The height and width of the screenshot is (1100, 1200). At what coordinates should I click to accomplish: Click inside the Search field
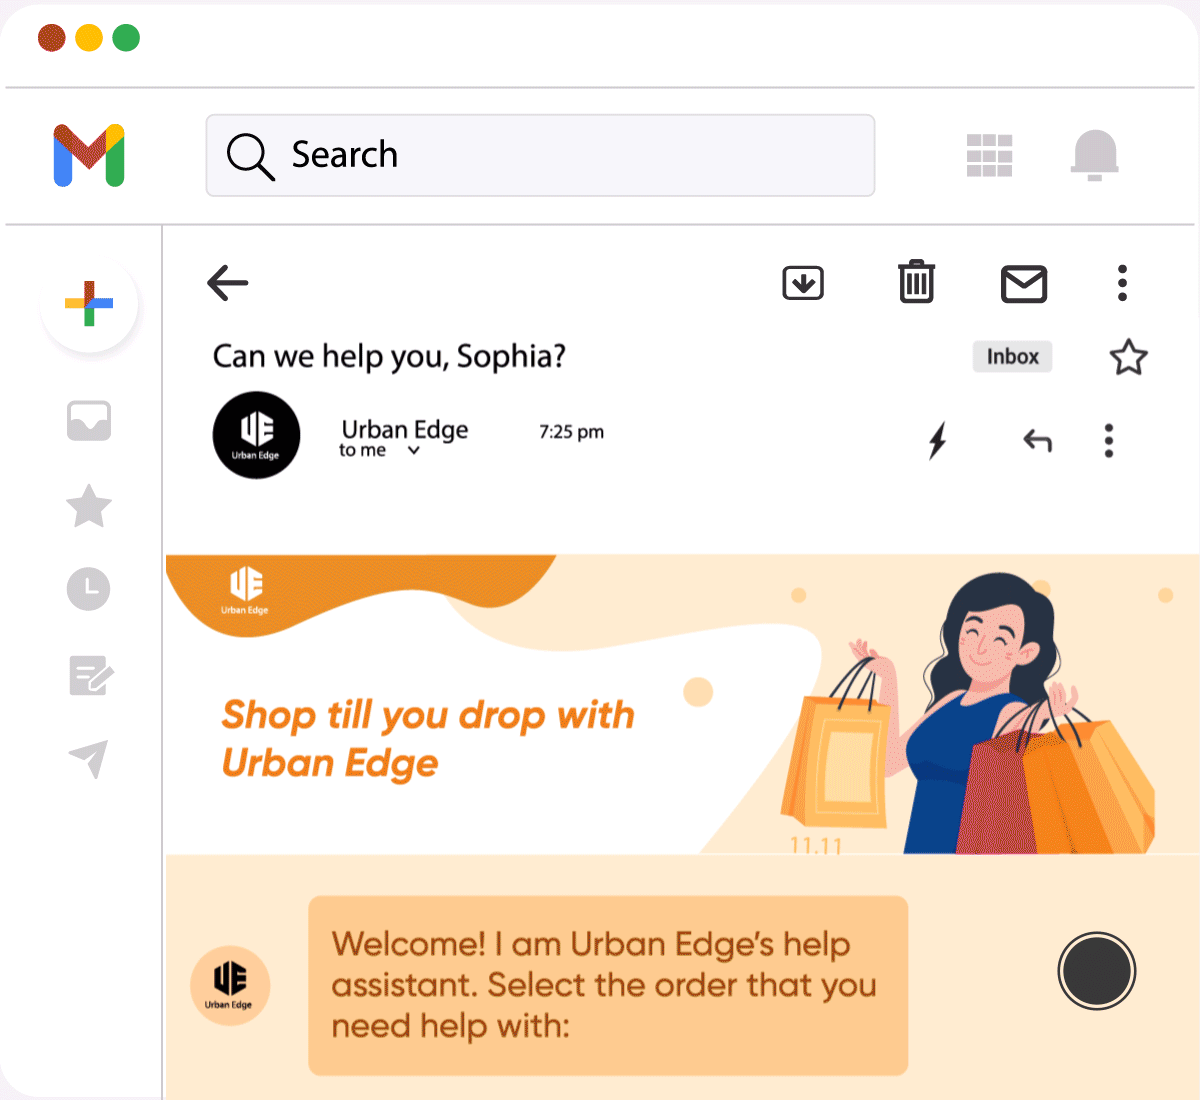(x=540, y=155)
